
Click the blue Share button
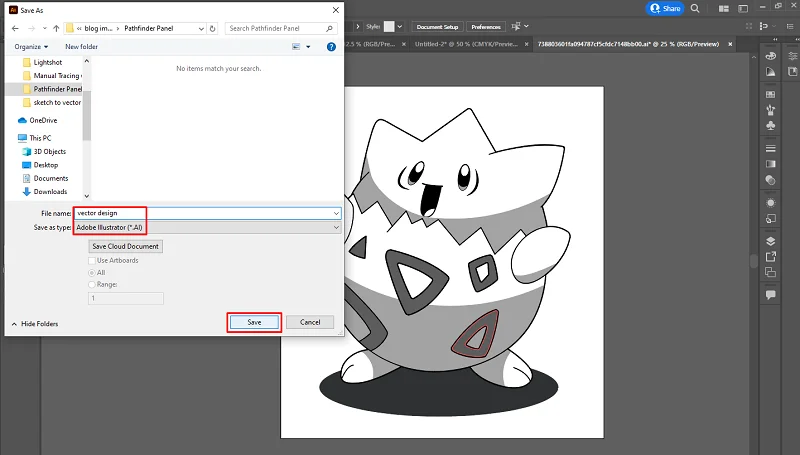click(x=665, y=8)
